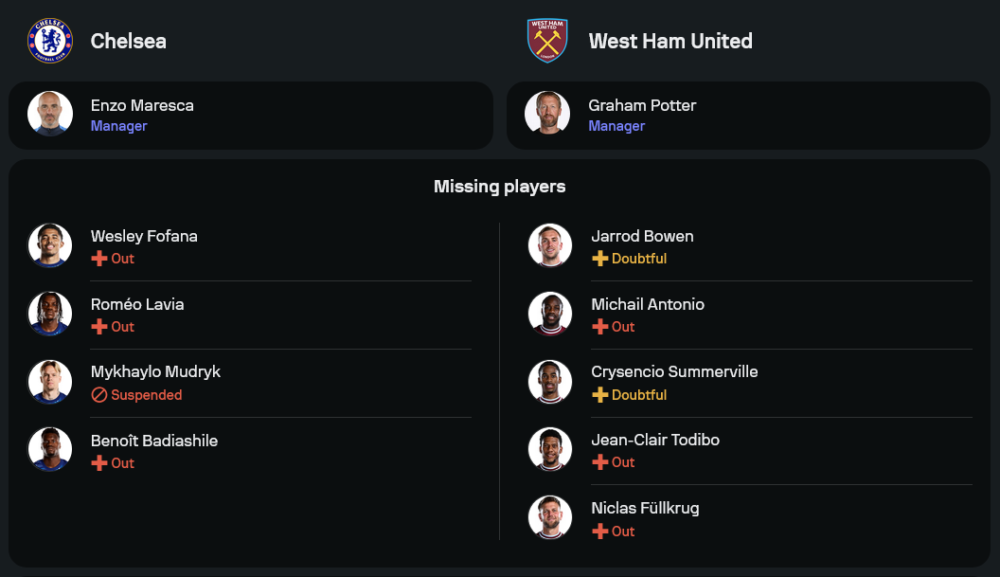Screen dimensions: 1000x577
Task: Open Graham Potter's manager photo
Action: [x=547, y=114]
